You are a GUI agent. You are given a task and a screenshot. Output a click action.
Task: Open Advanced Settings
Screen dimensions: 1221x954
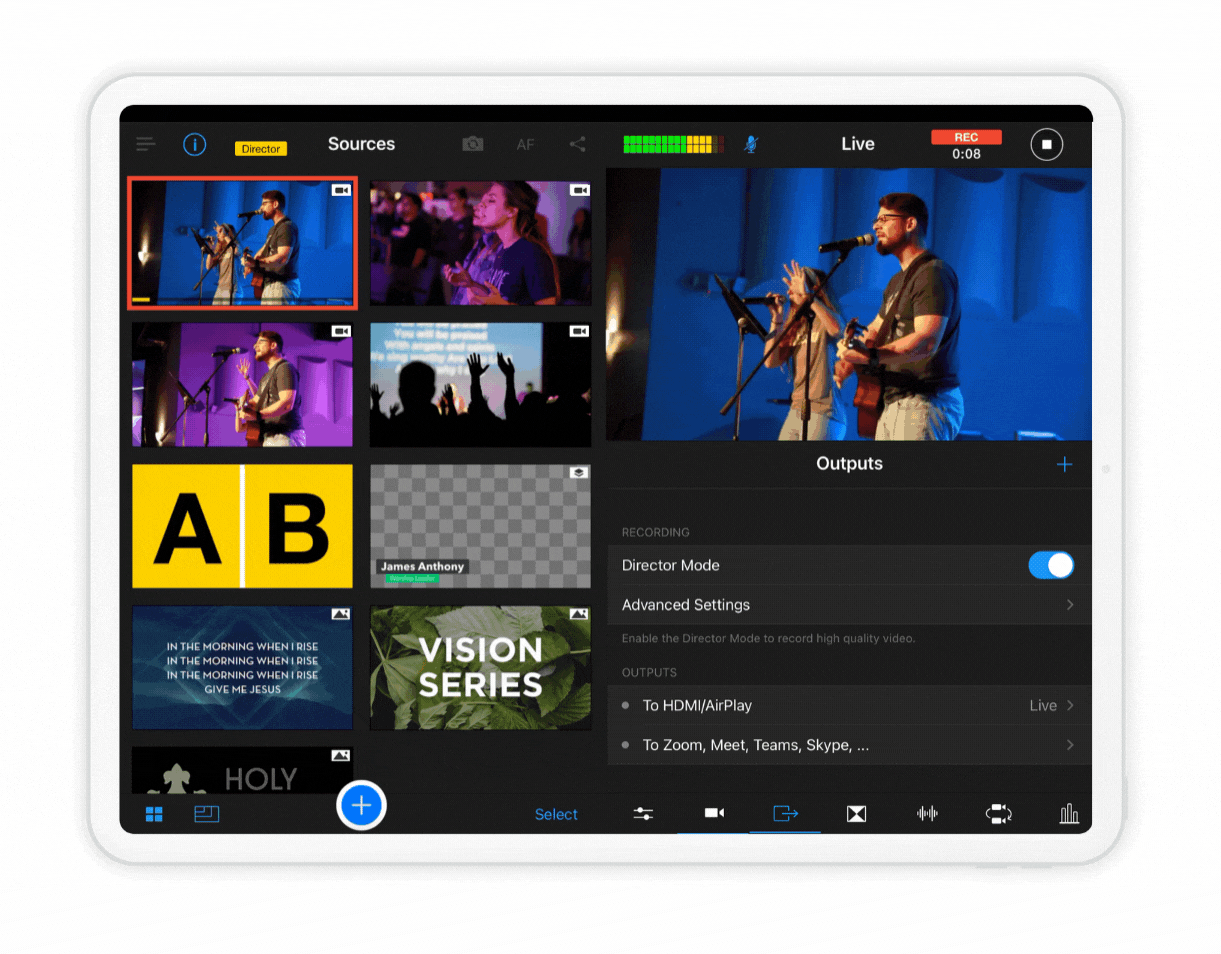point(849,605)
